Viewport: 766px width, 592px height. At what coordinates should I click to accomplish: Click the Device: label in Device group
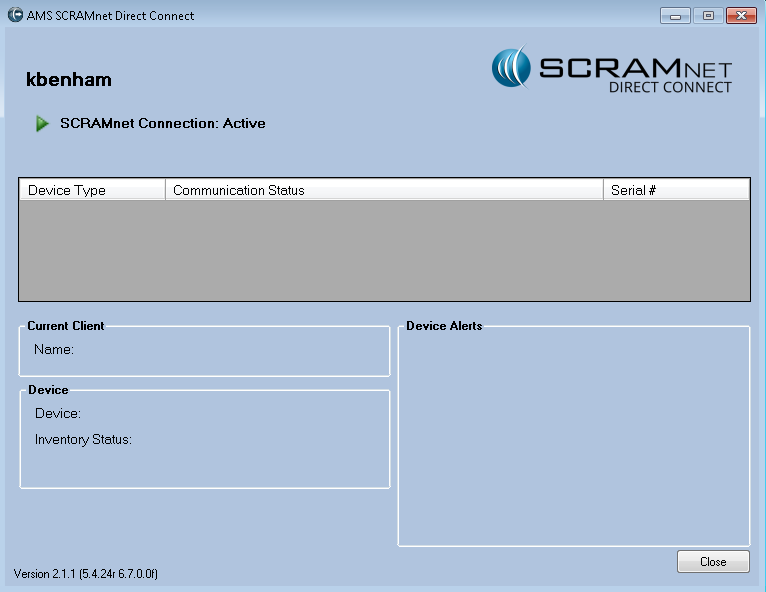(58, 413)
